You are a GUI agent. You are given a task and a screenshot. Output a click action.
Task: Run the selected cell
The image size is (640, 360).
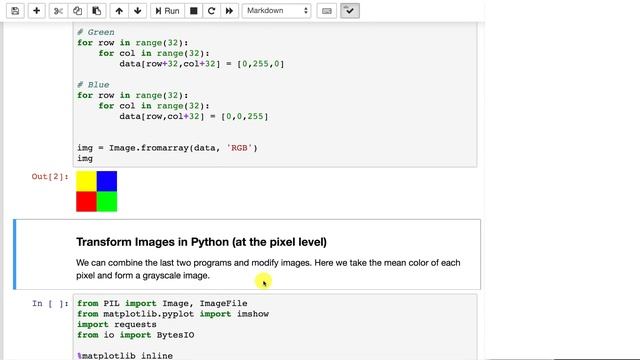167,11
